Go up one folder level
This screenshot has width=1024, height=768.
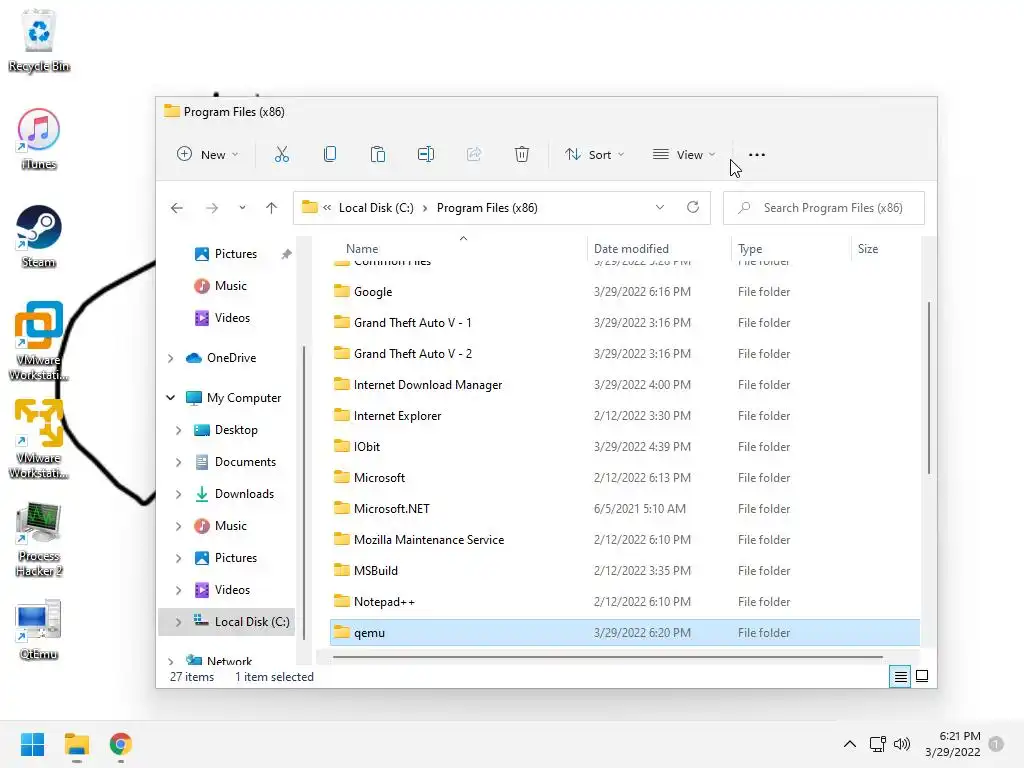(272, 208)
